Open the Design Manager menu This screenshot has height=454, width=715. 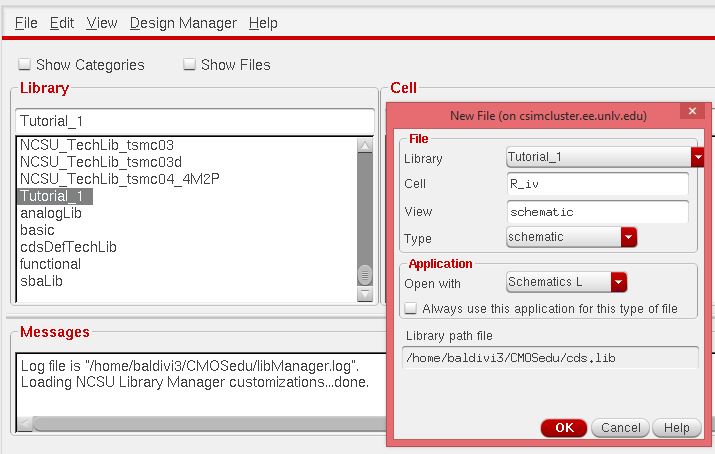pyautogui.click(x=183, y=22)
